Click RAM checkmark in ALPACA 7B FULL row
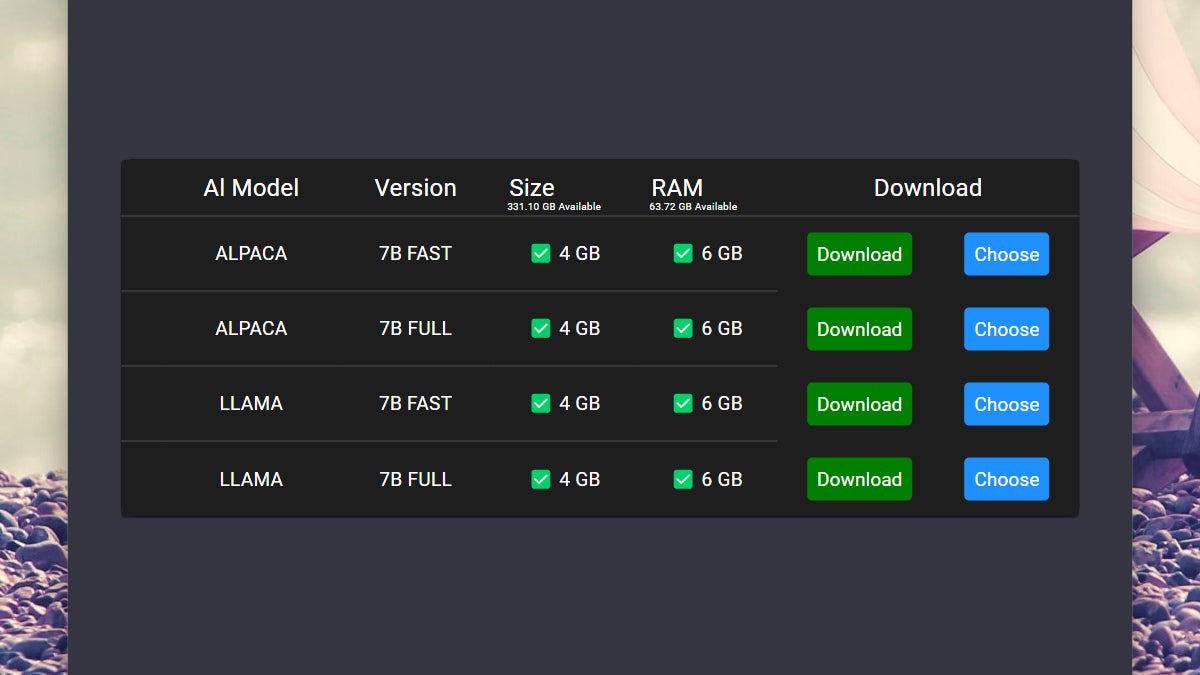 (683, 328)
